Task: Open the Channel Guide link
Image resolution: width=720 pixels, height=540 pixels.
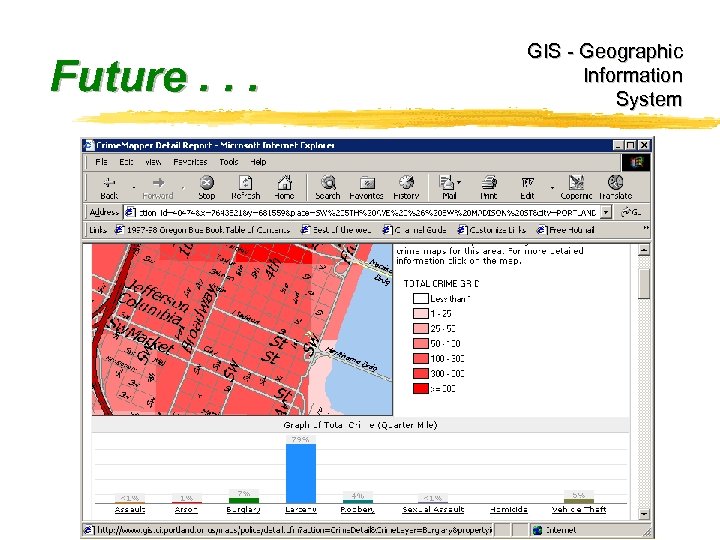Action: pyautogui.click(x=415, y=230)
